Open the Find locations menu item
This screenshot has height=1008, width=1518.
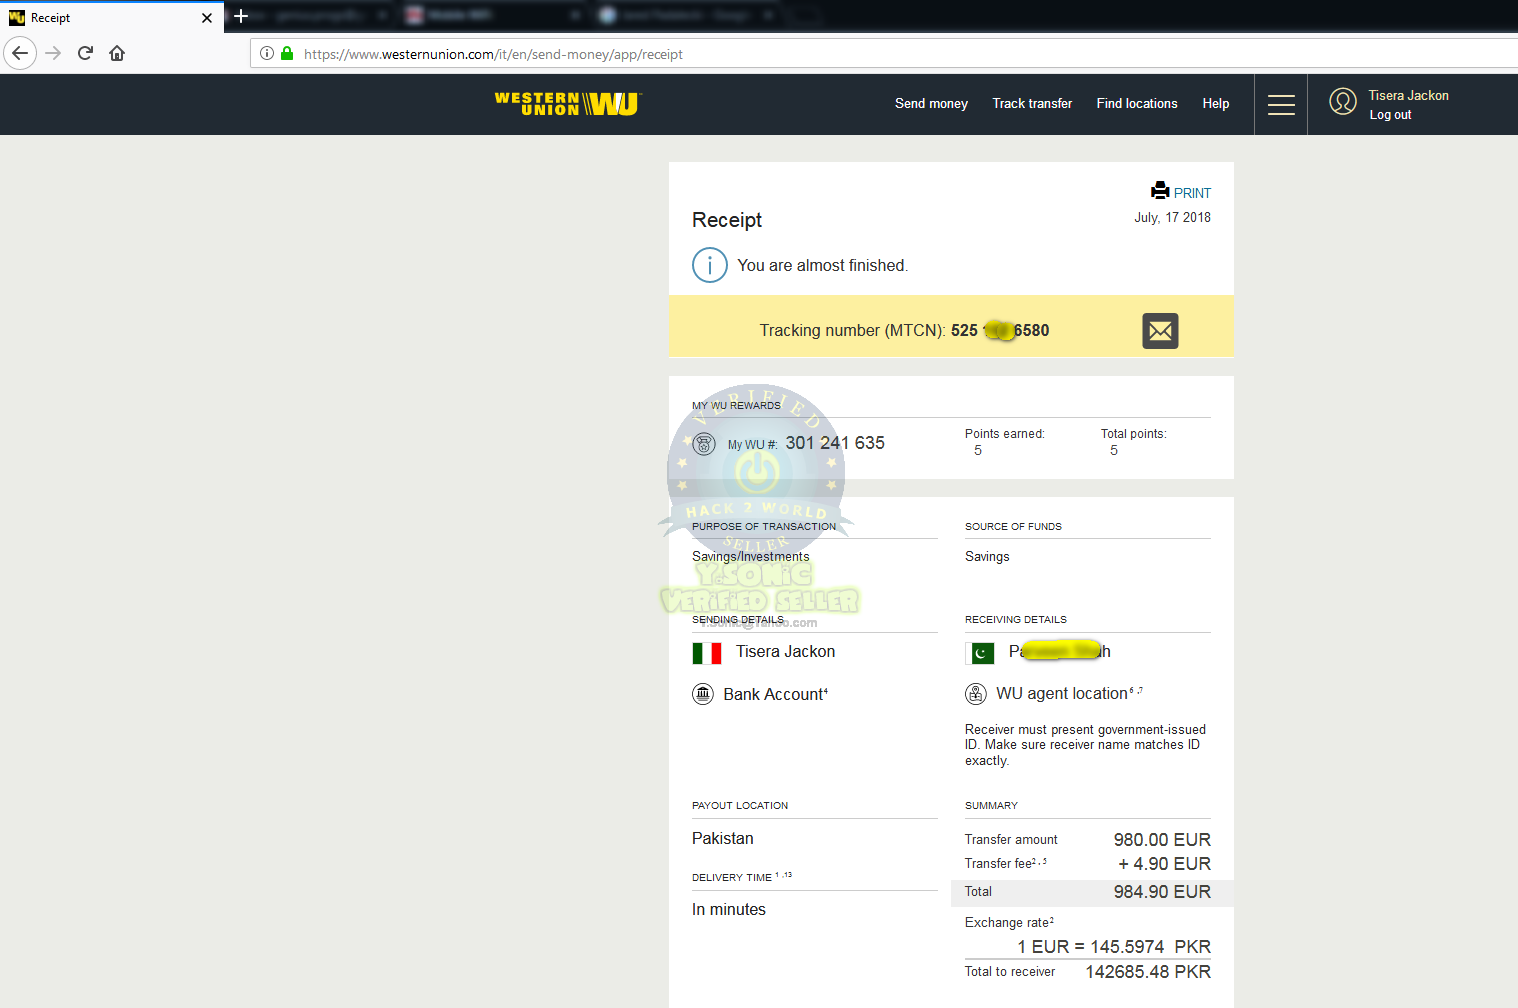coord(1137,104)
